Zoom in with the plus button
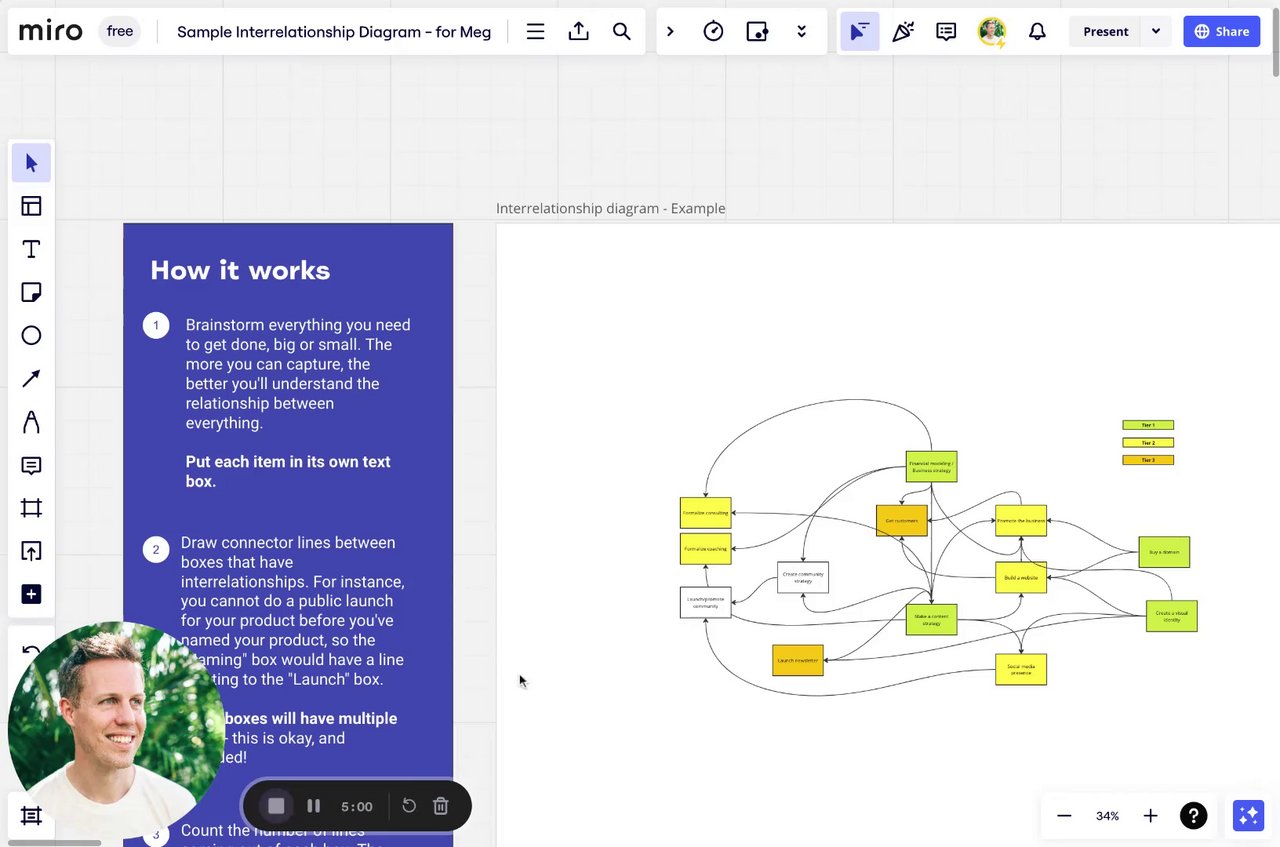This screenshot has width=1280, height=847. [x=1150, y=816]
